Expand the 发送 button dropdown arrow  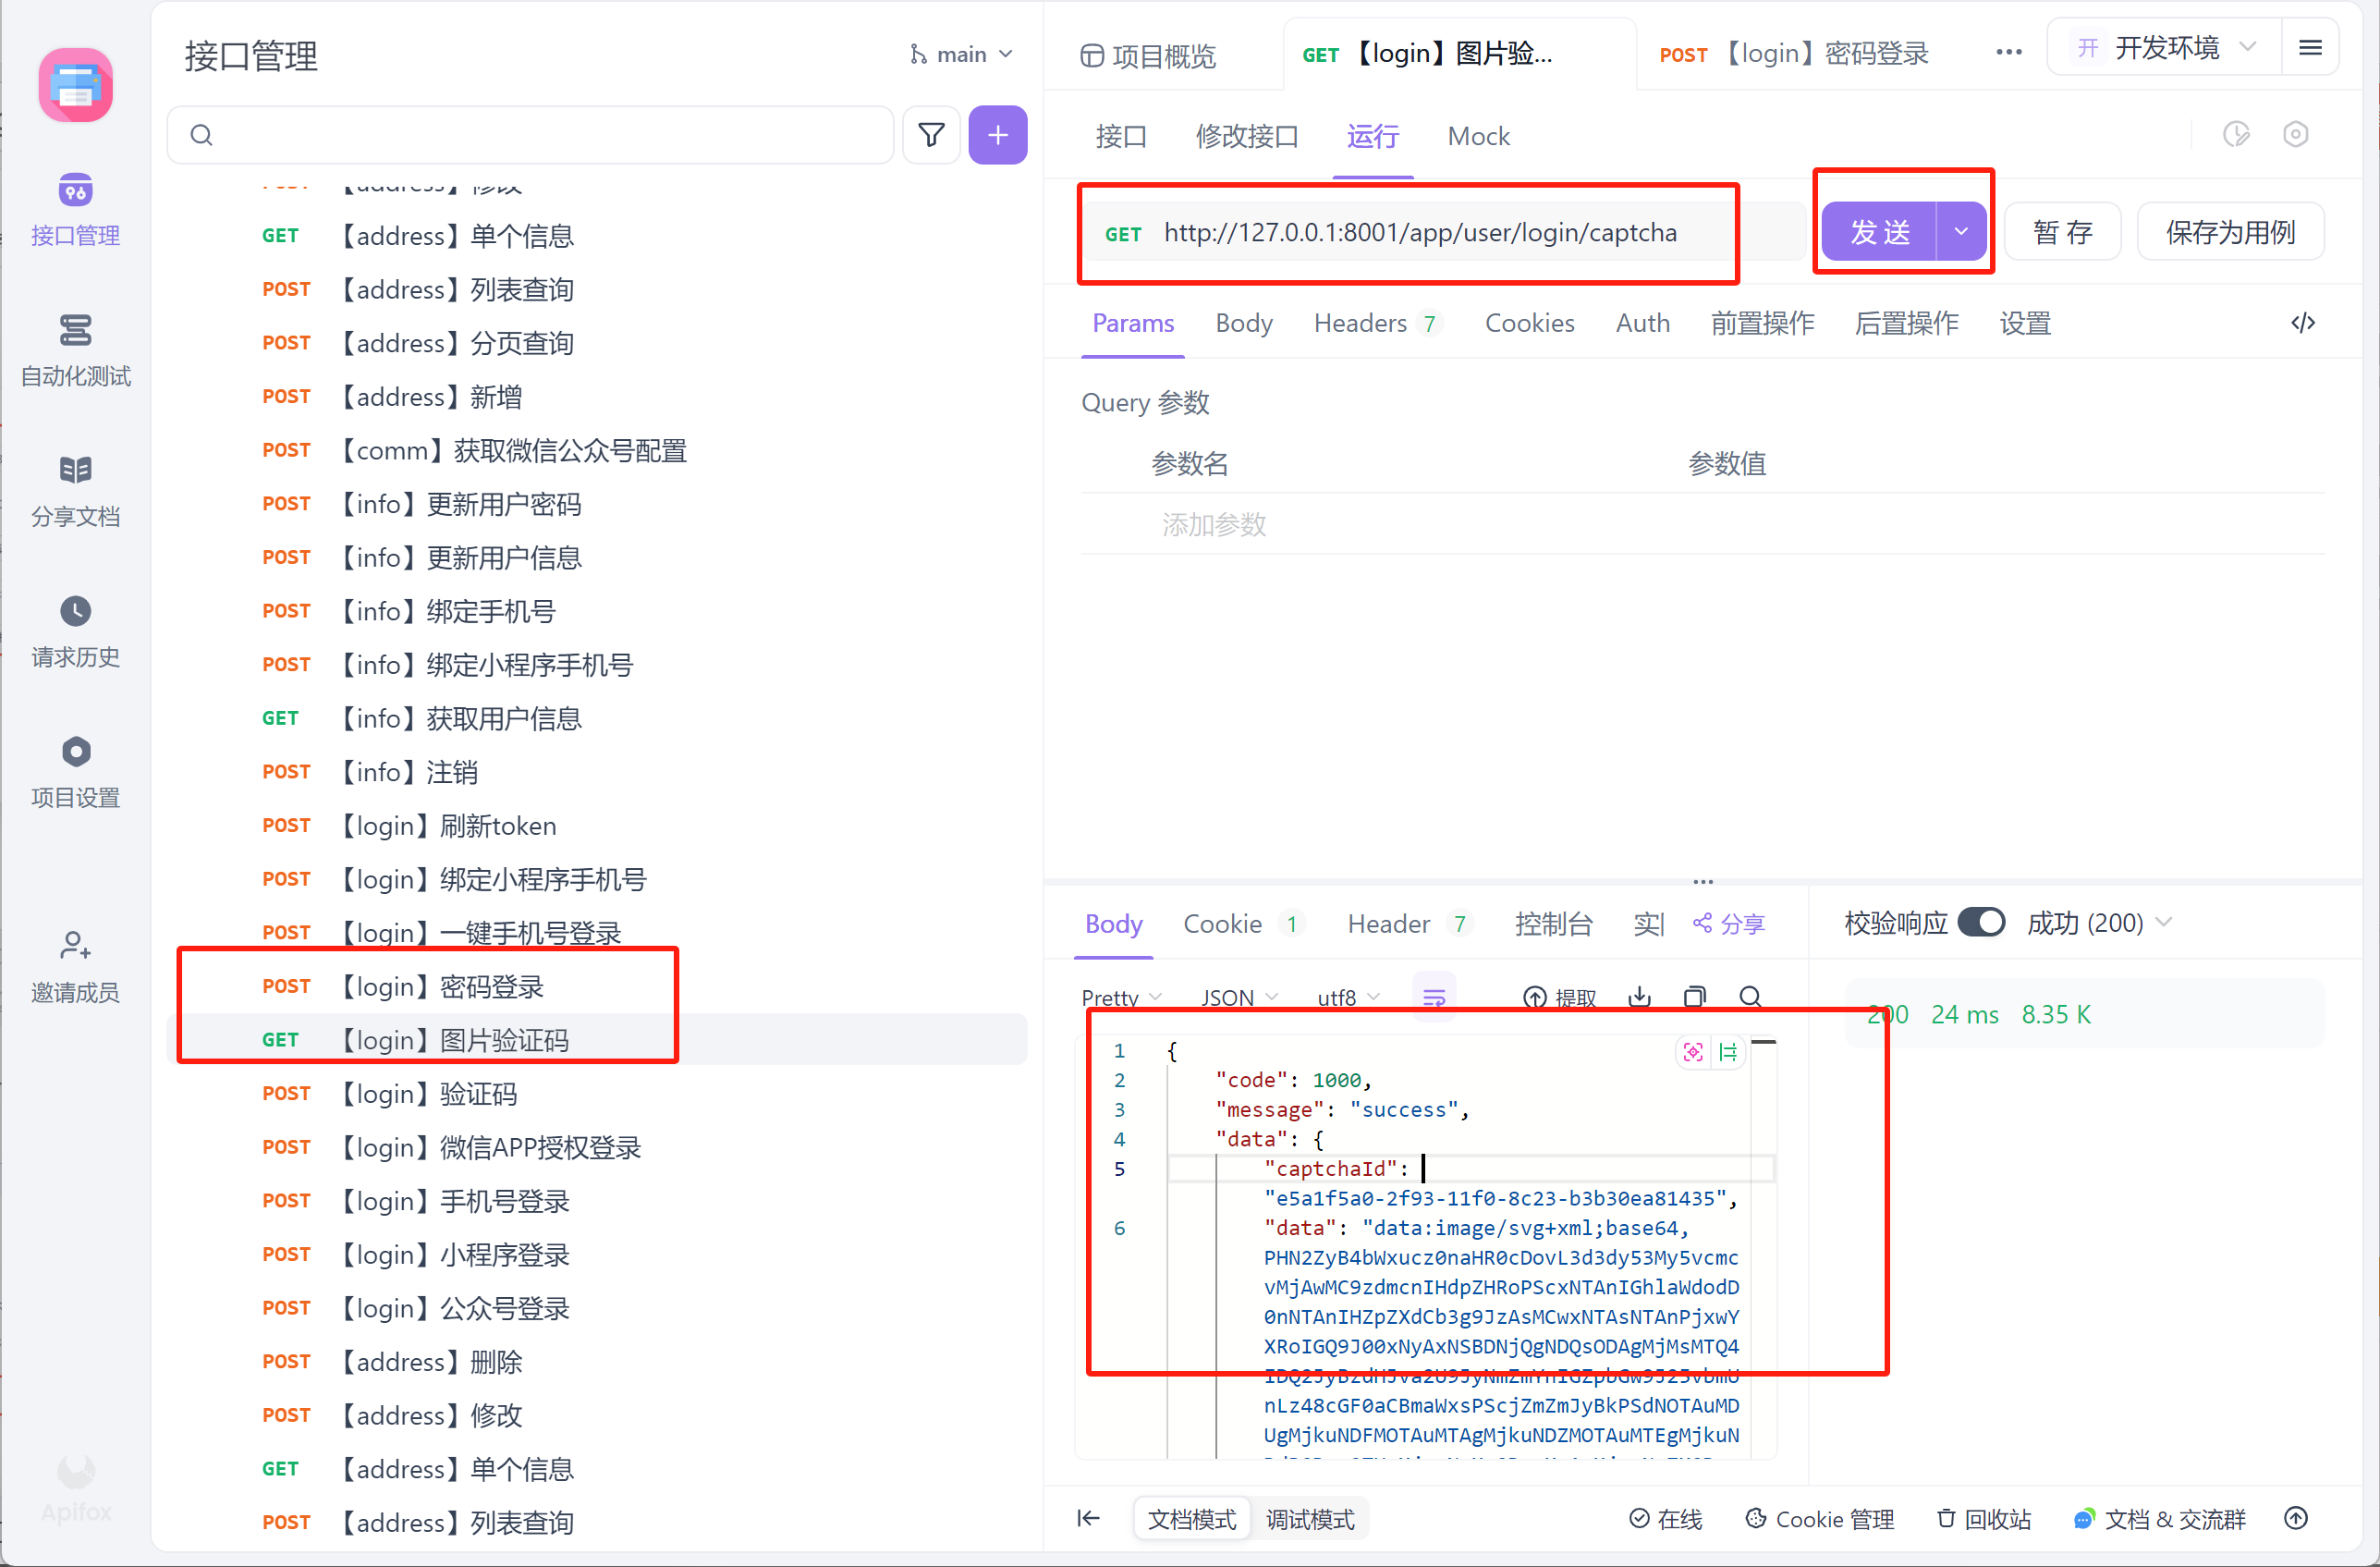click(1961, 232)
